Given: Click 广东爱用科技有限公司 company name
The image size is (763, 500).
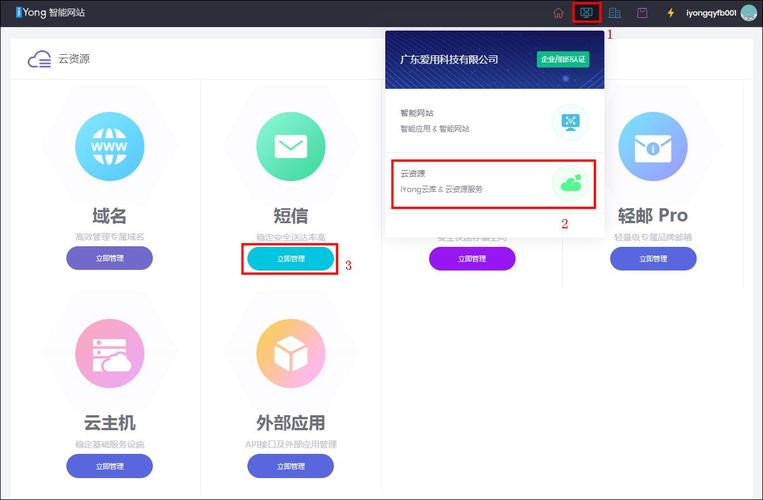Looking at the screenshot, I should click(x=449, y=59).
